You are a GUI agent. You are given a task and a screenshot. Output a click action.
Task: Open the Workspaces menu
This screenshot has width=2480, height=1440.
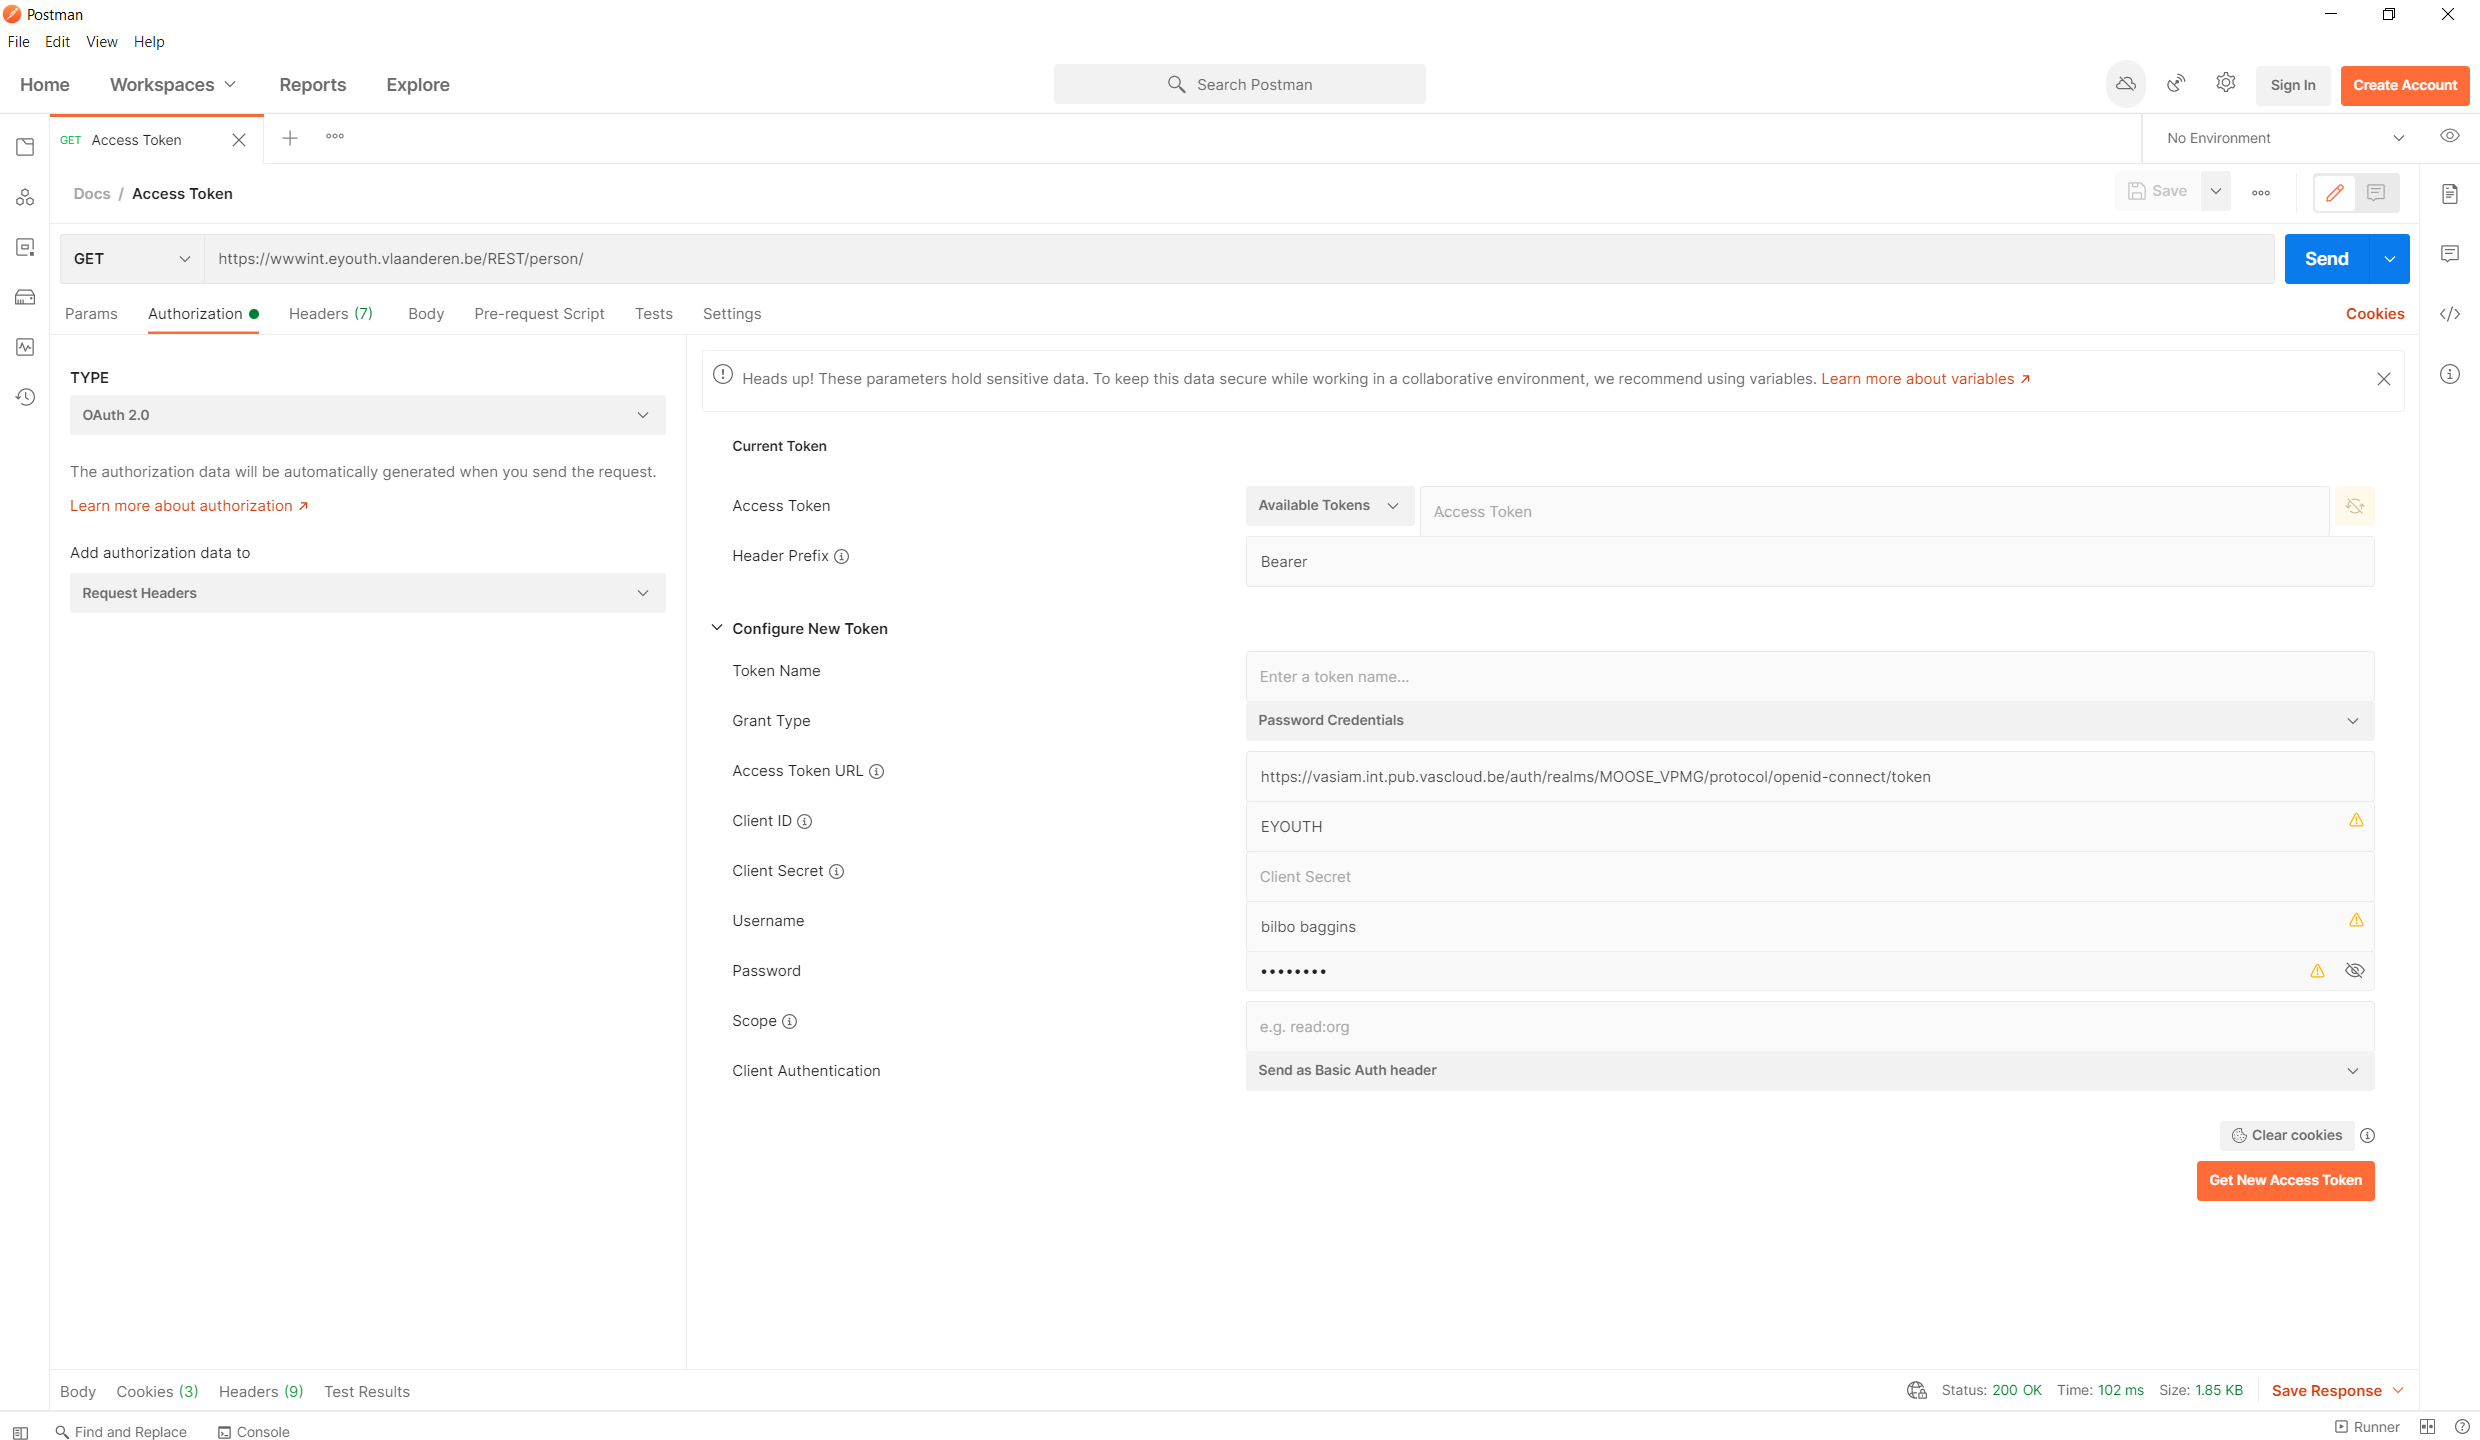[172, 85]
